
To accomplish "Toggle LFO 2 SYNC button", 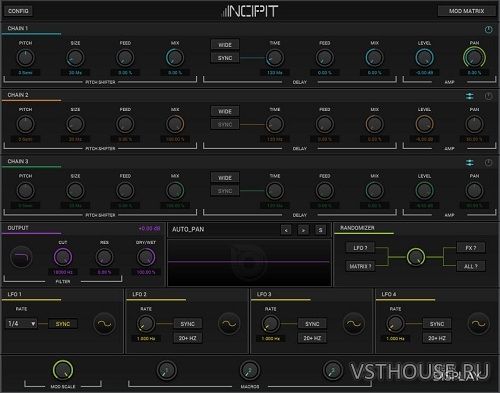I will (x=188, y=324).
